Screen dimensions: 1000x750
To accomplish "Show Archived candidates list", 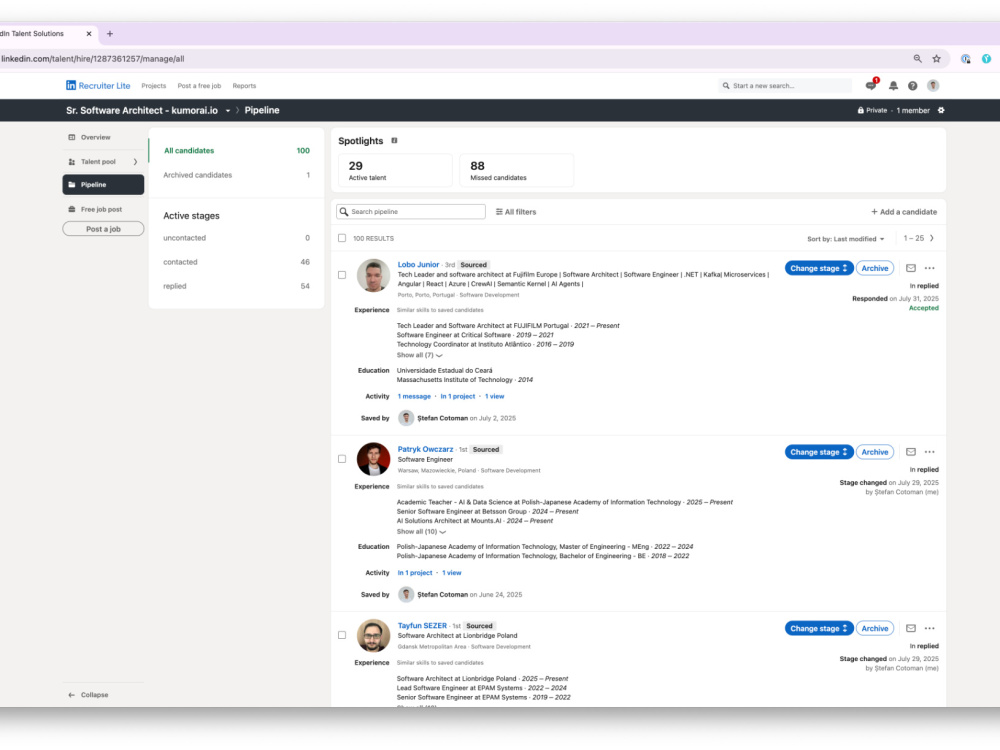I will [x=237, y=175].
